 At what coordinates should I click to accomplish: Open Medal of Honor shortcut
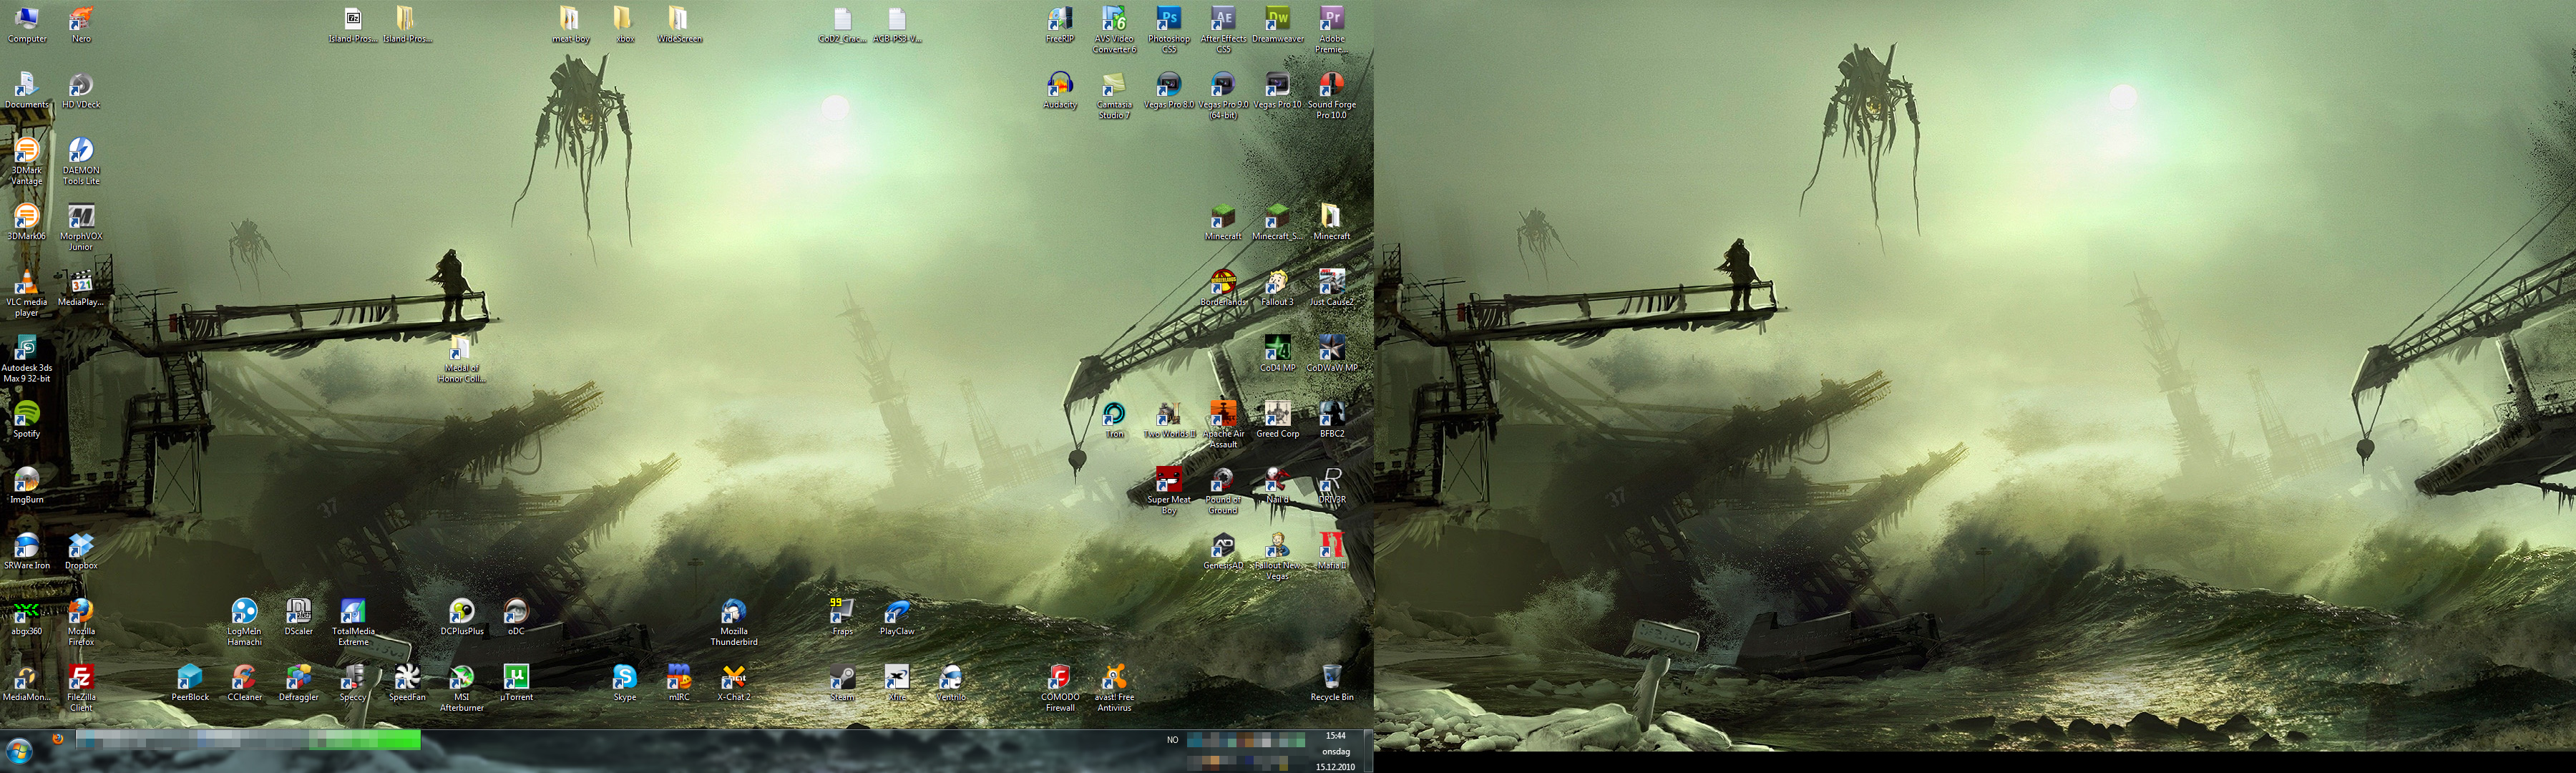461,359
